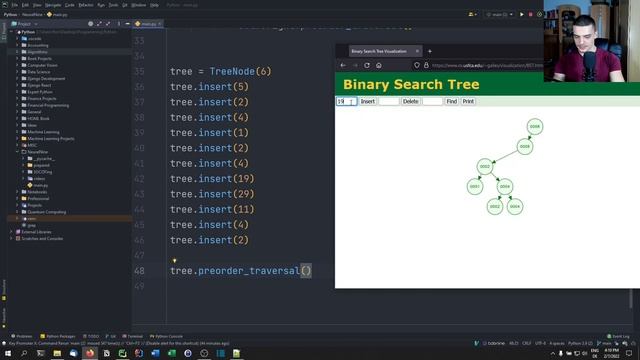Screen dimensions: 640x360
Task: Stop the running process with the red square
Action: tap(531, 14)
